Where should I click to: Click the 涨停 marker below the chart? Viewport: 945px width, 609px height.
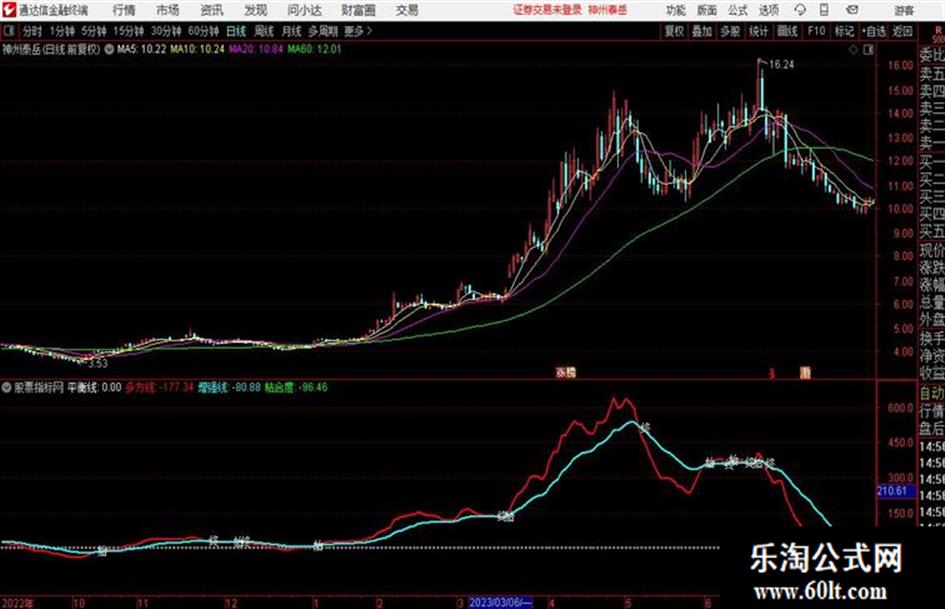click(x=565, y=373)
